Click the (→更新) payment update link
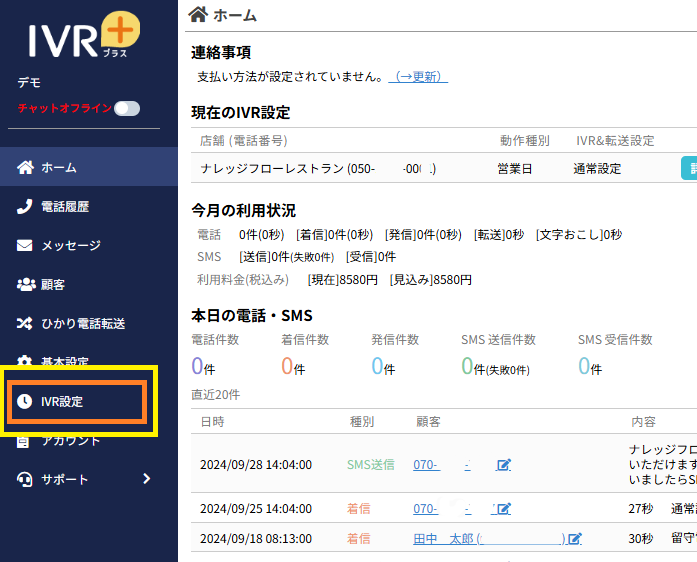 [418, 76]
